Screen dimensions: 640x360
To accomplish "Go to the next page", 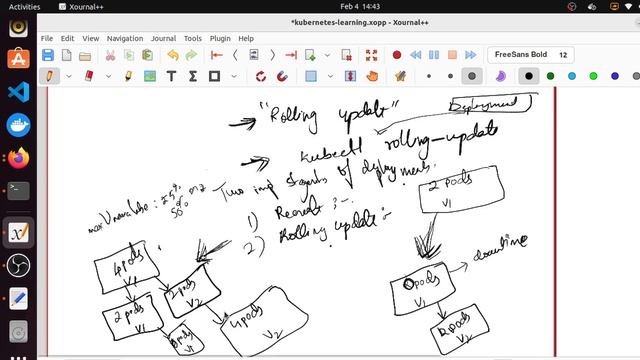I will (x=272, y=55).
